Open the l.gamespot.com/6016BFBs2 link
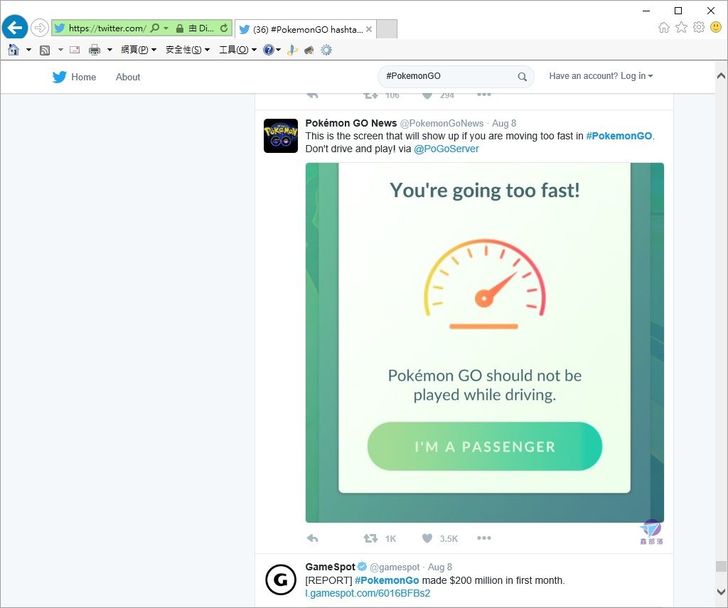 point(367,593)
